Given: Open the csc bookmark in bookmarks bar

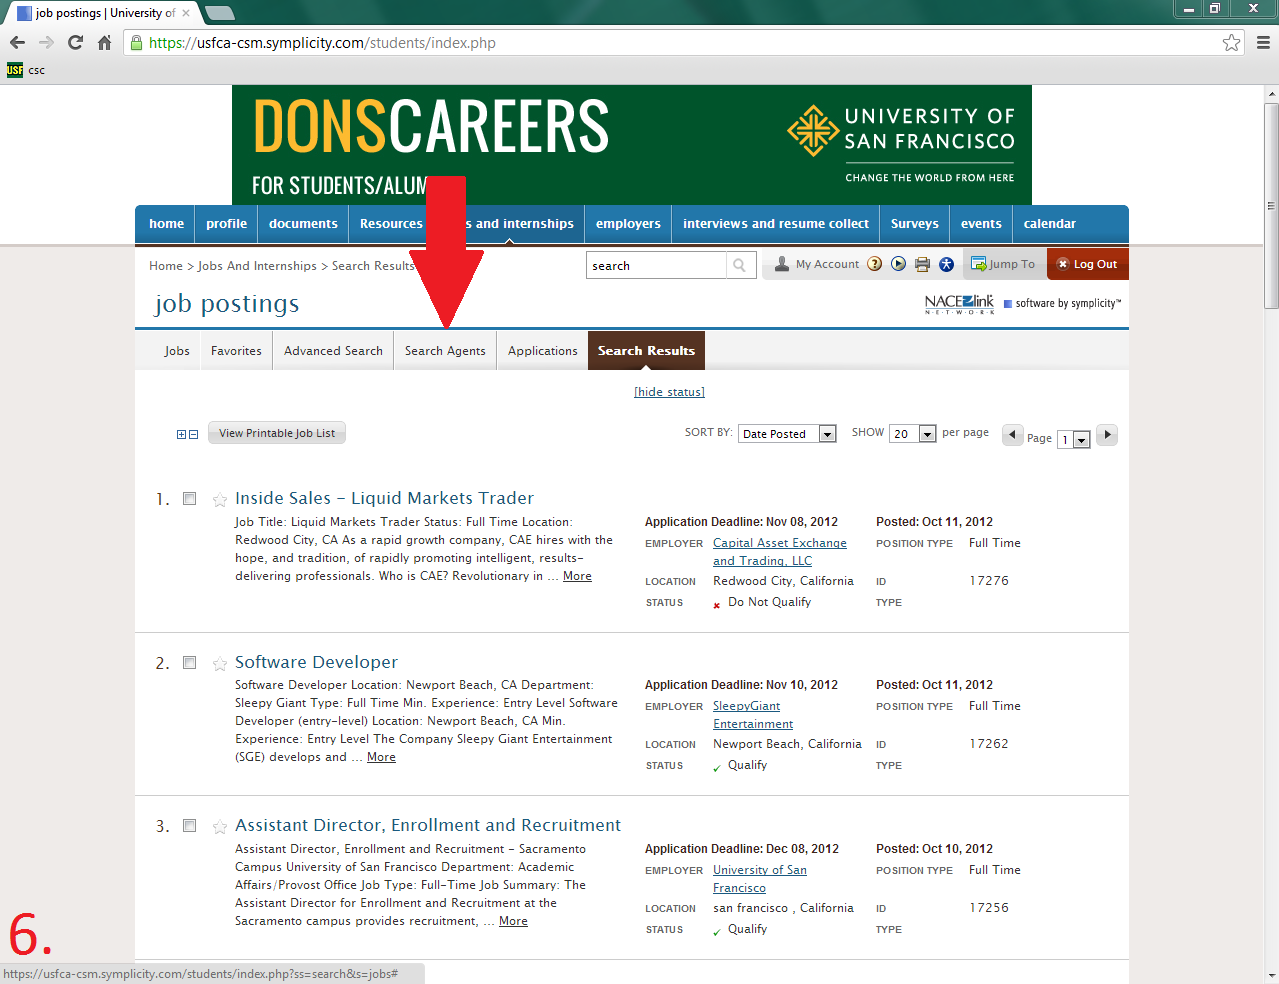Looking at the screenshot, I should point(26,70).
